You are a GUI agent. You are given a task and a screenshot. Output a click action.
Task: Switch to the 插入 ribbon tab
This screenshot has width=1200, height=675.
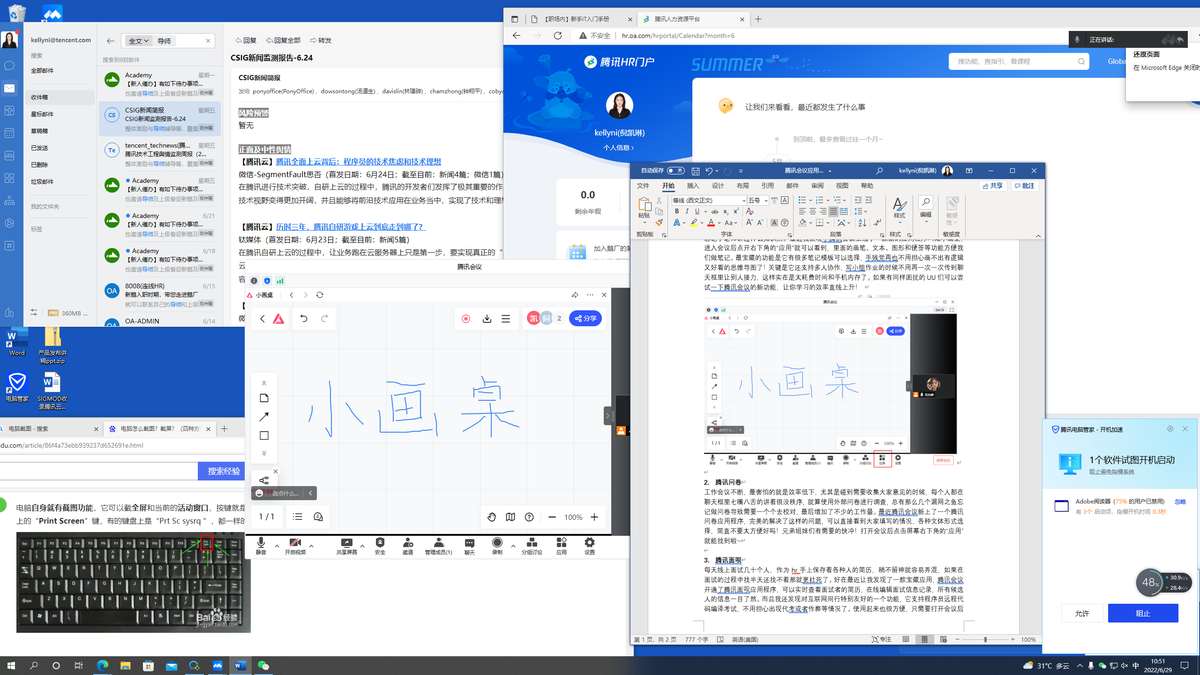[692, 186]
